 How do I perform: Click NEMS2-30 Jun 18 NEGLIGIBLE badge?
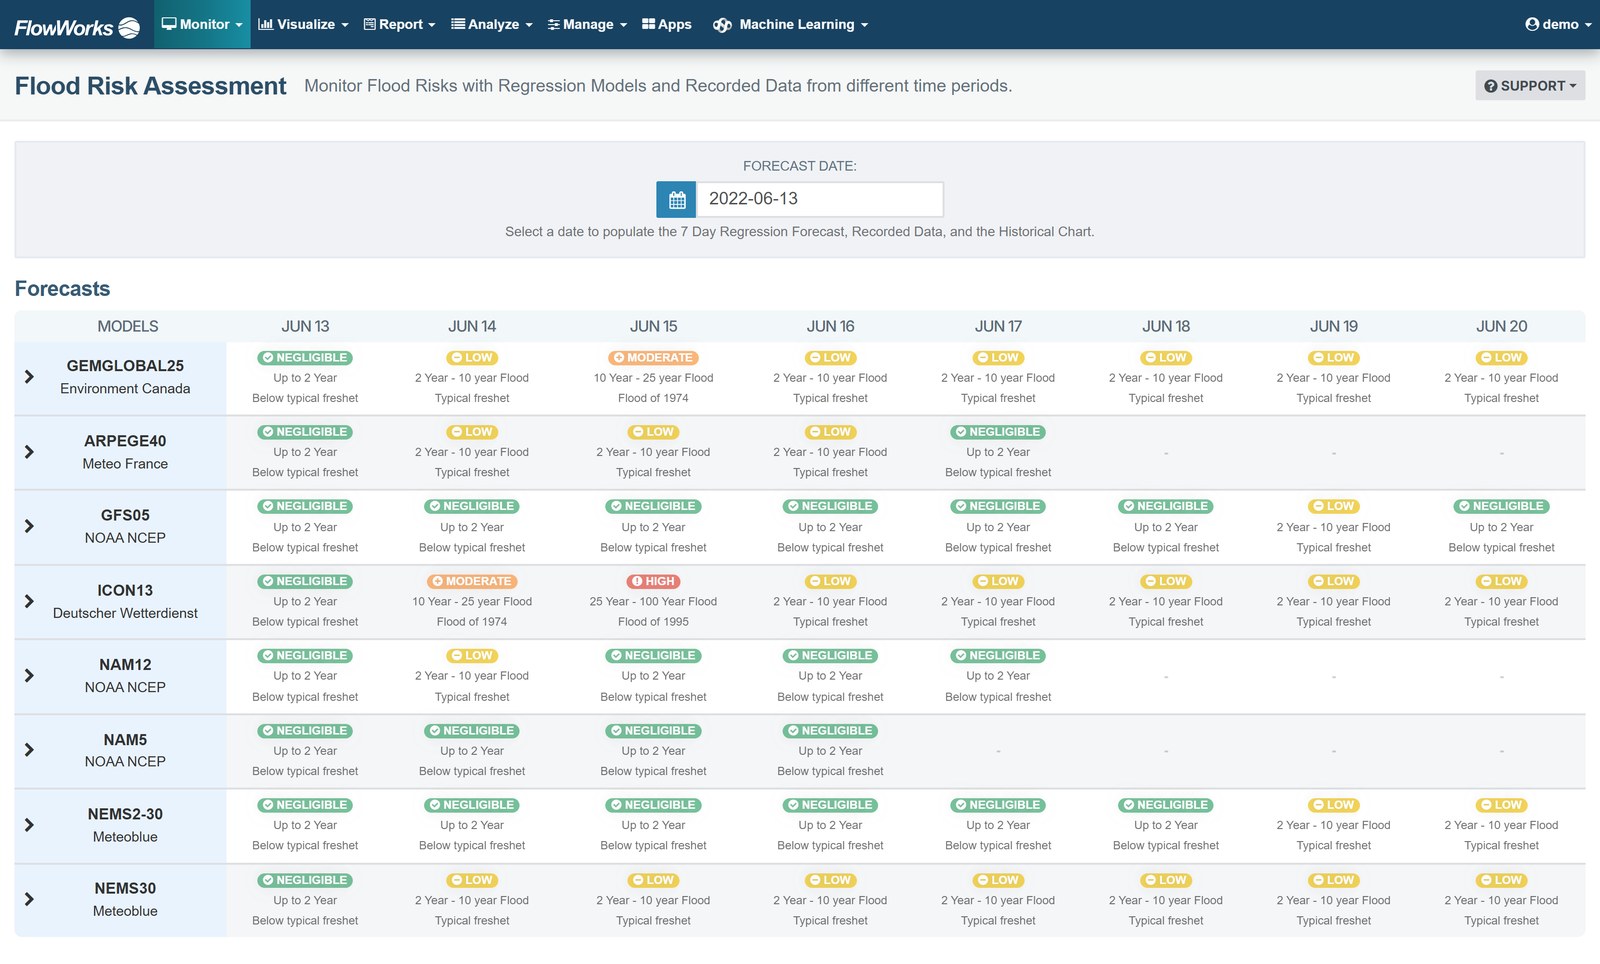pos(1166,805)
